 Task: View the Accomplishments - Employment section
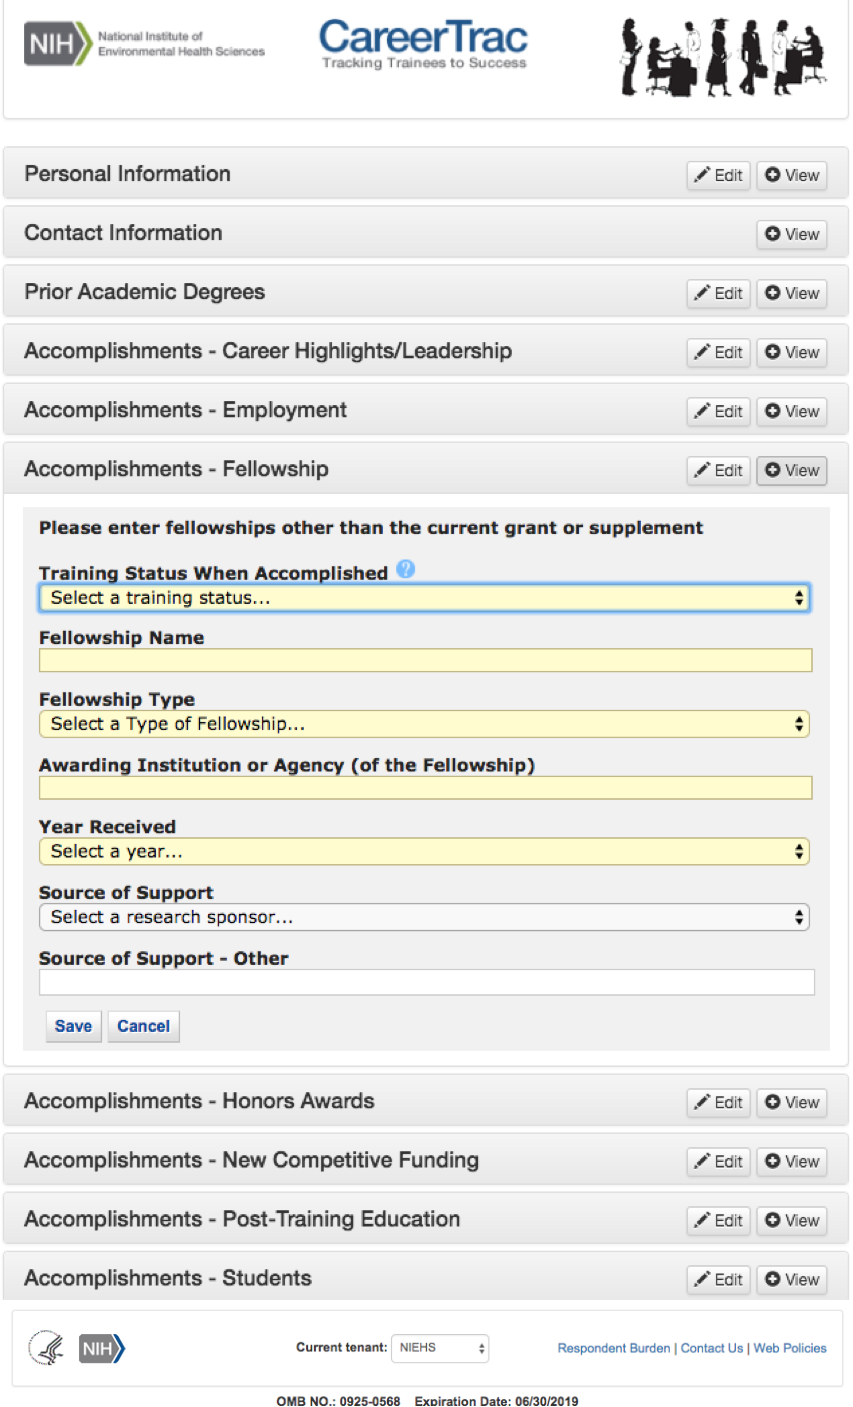[791, 411]
